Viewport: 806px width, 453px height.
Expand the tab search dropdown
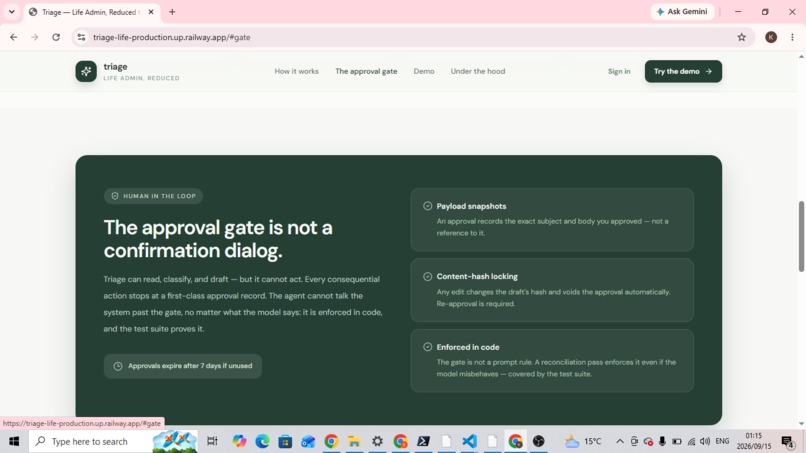pos(11,12)
